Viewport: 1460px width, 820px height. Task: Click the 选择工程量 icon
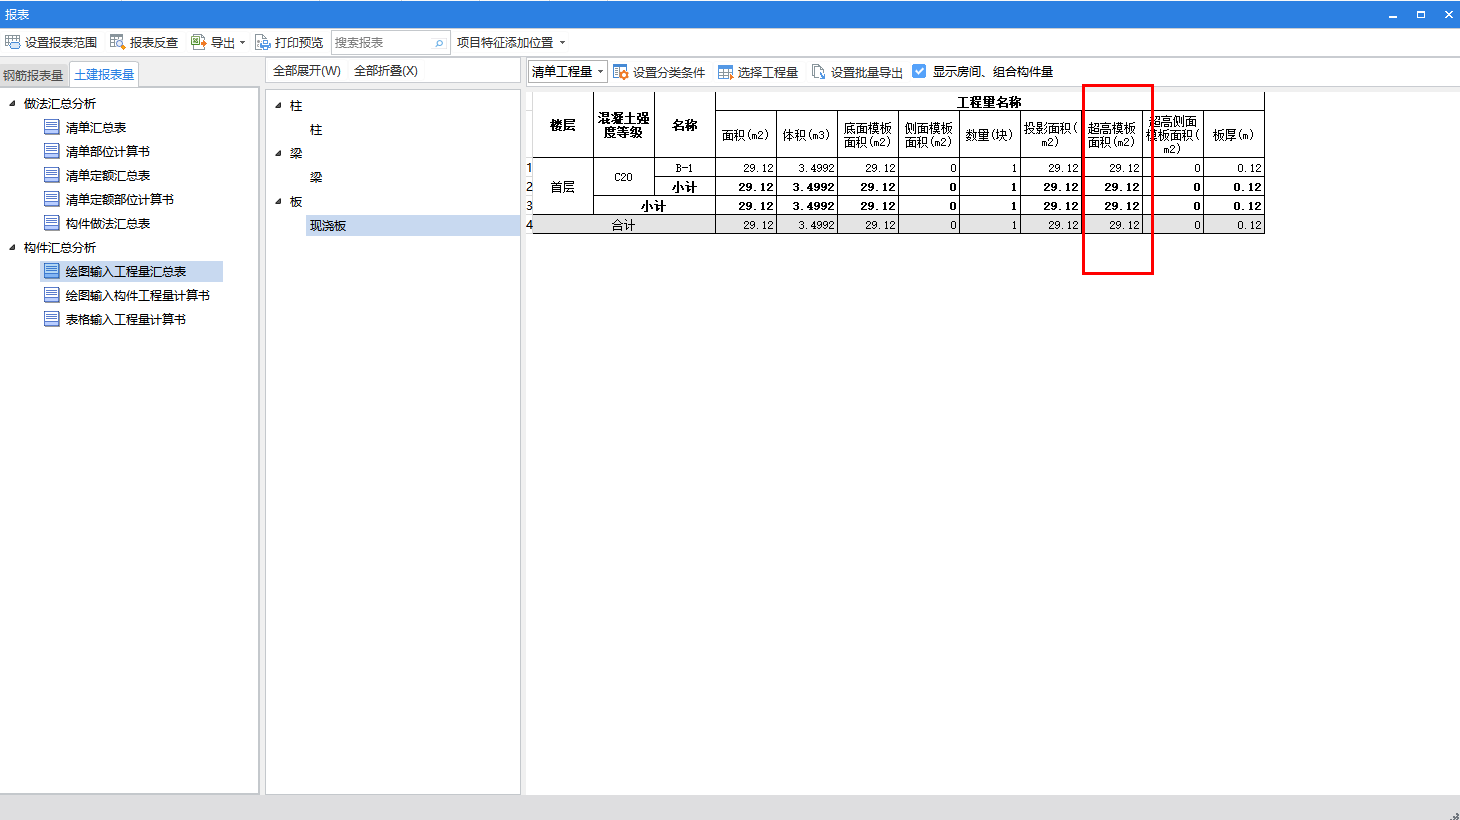click(725, 72)
